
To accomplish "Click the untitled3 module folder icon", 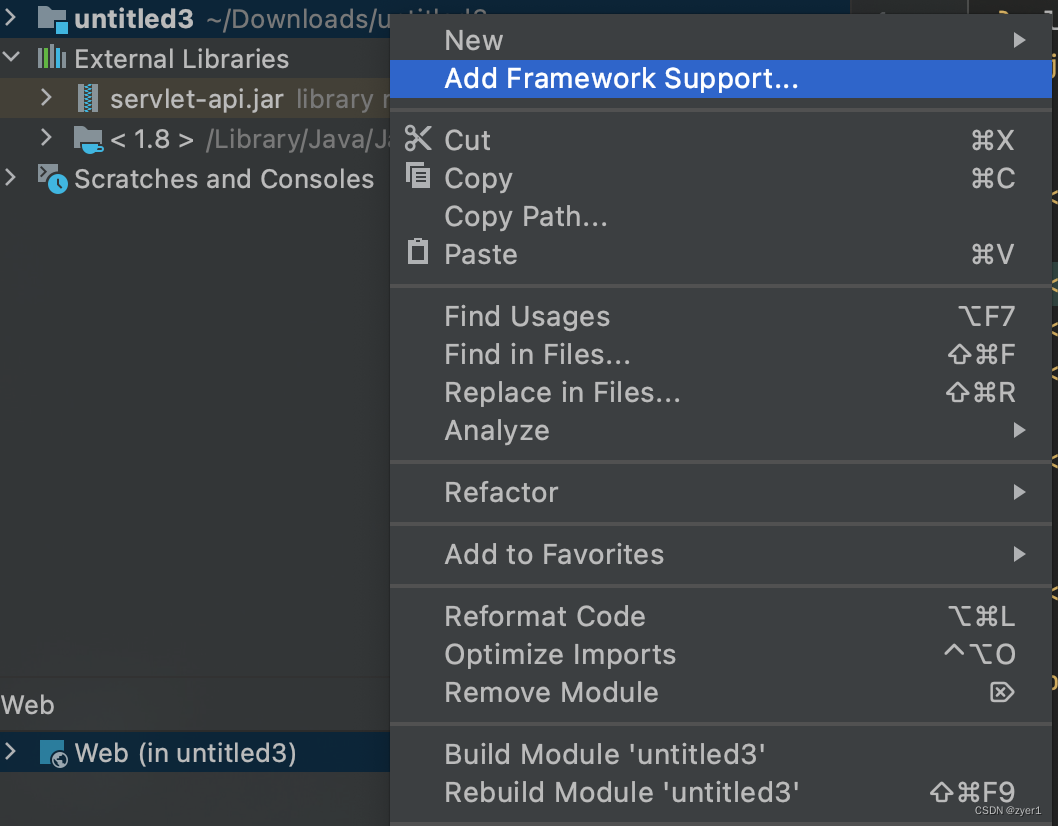I will [52, 18].
